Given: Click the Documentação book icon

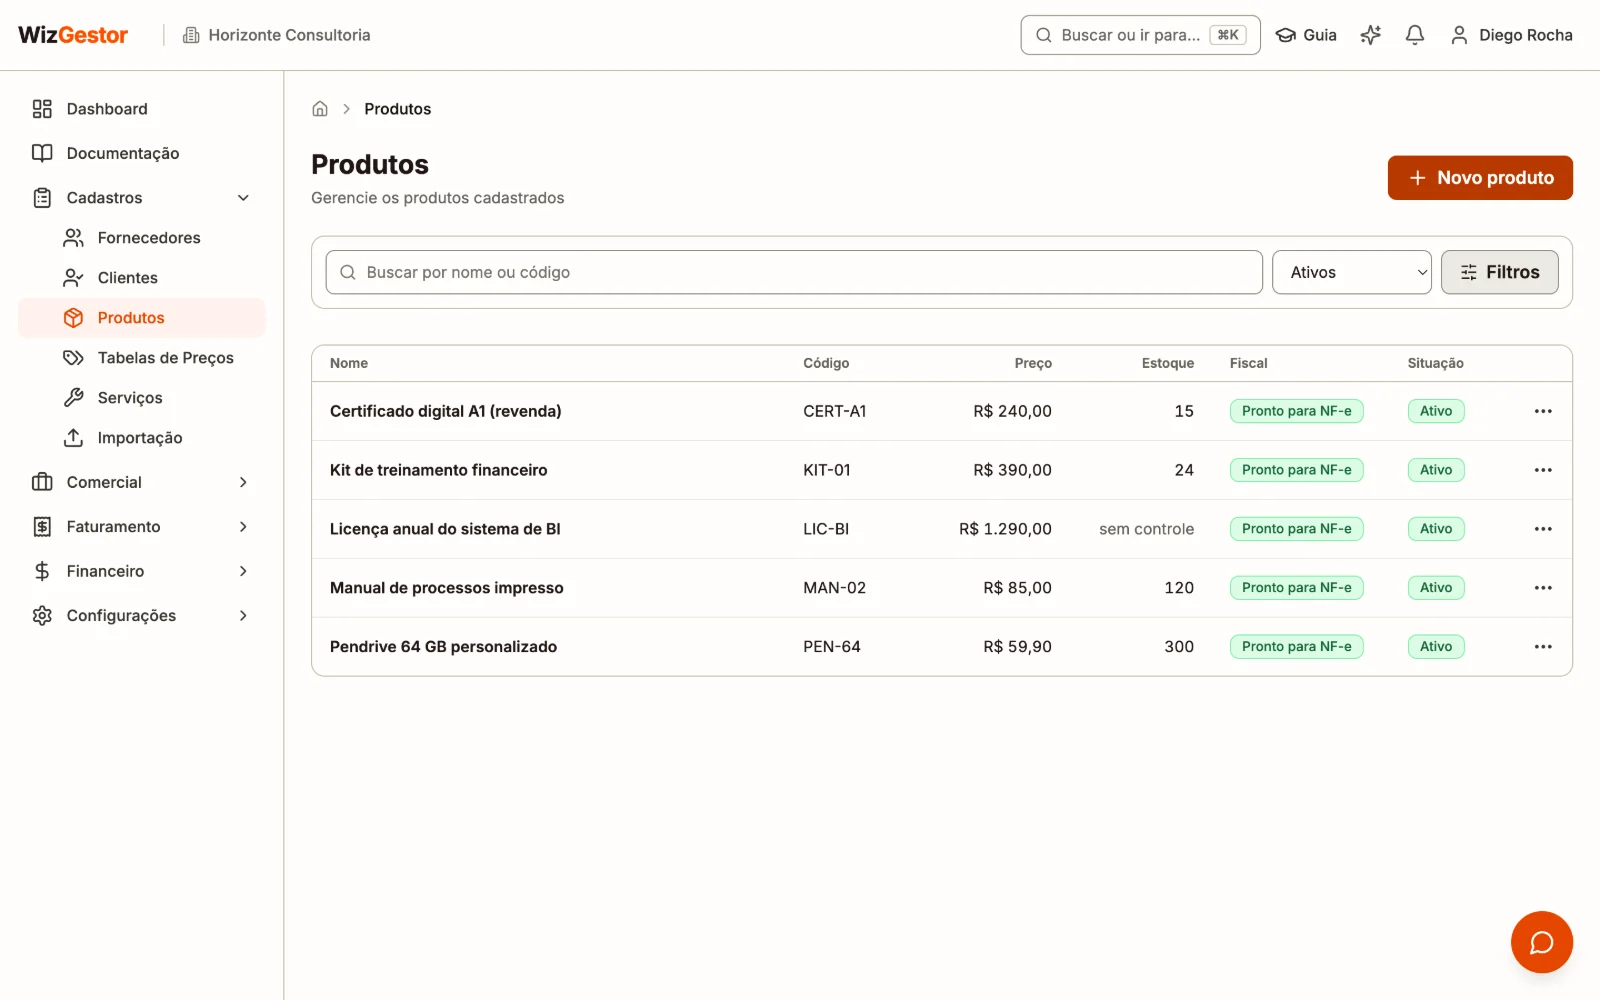Looking at the screenshot, I should click(42, 153).
